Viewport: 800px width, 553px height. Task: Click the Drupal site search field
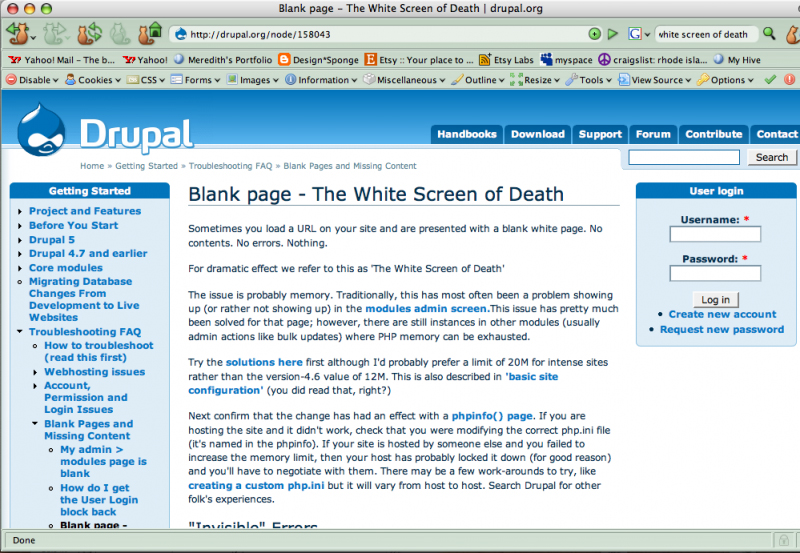(x=684, y=157)
